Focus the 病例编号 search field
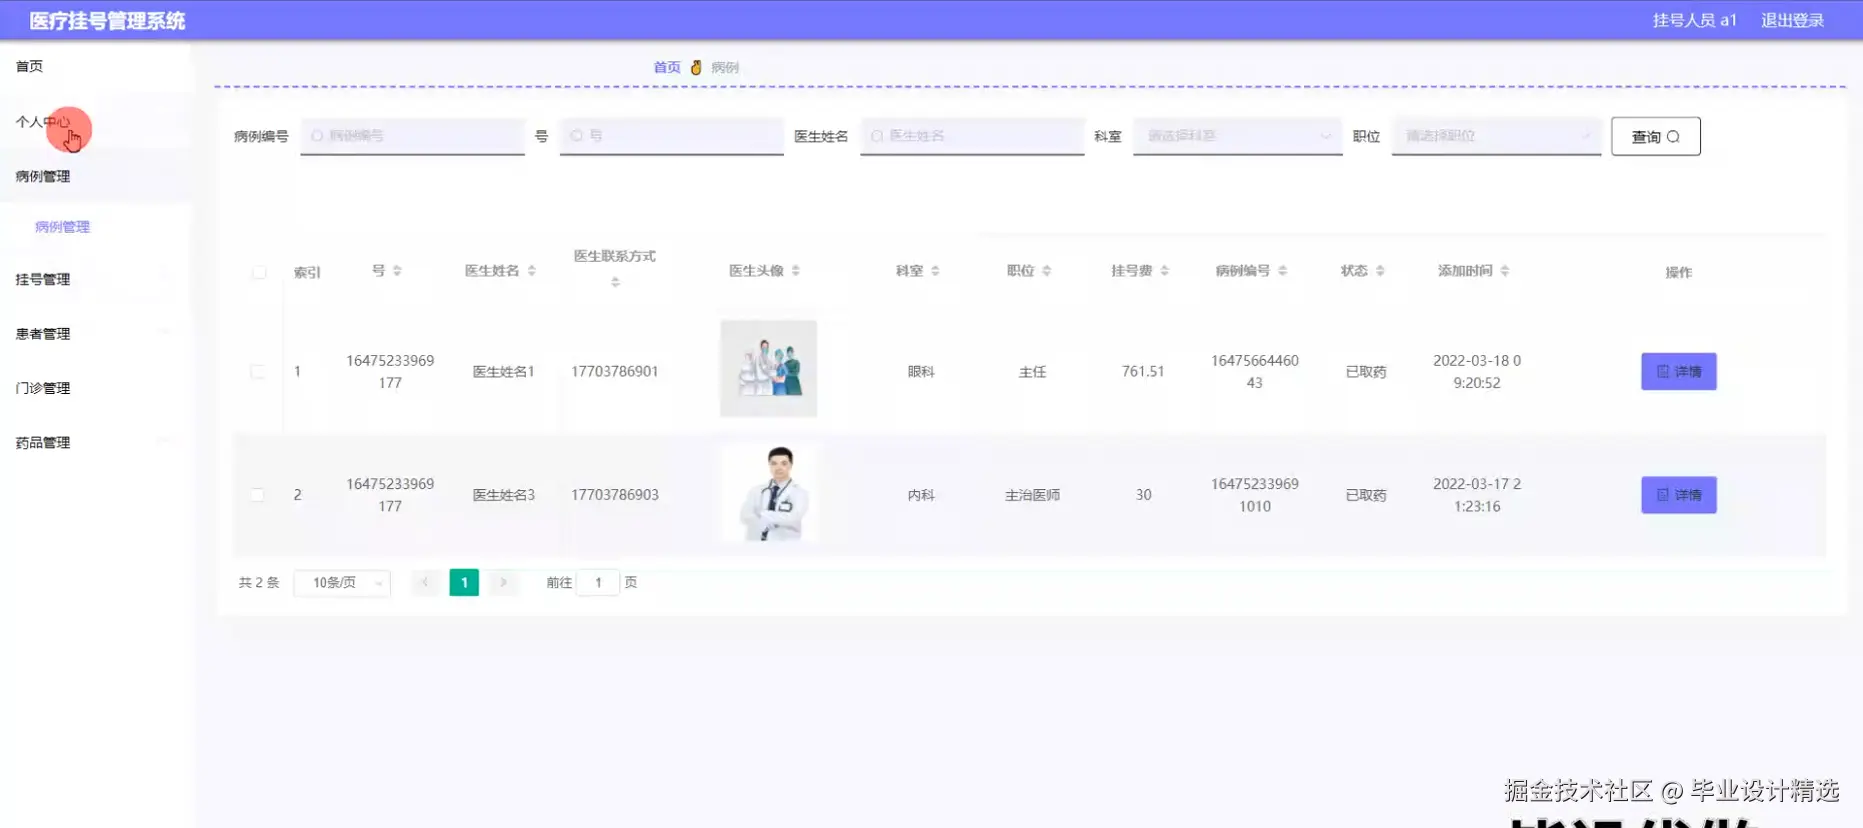This screenshot has height=828, width=1863. click(412, 136)
